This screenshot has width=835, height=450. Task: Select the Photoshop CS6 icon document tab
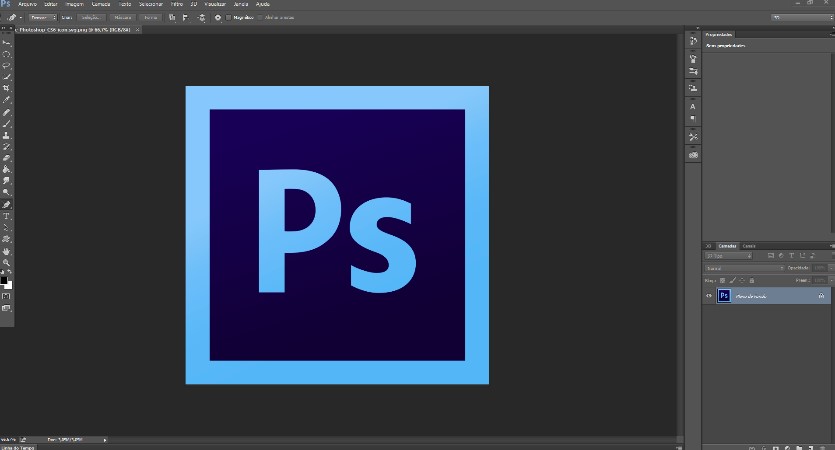tap(75, 30)
